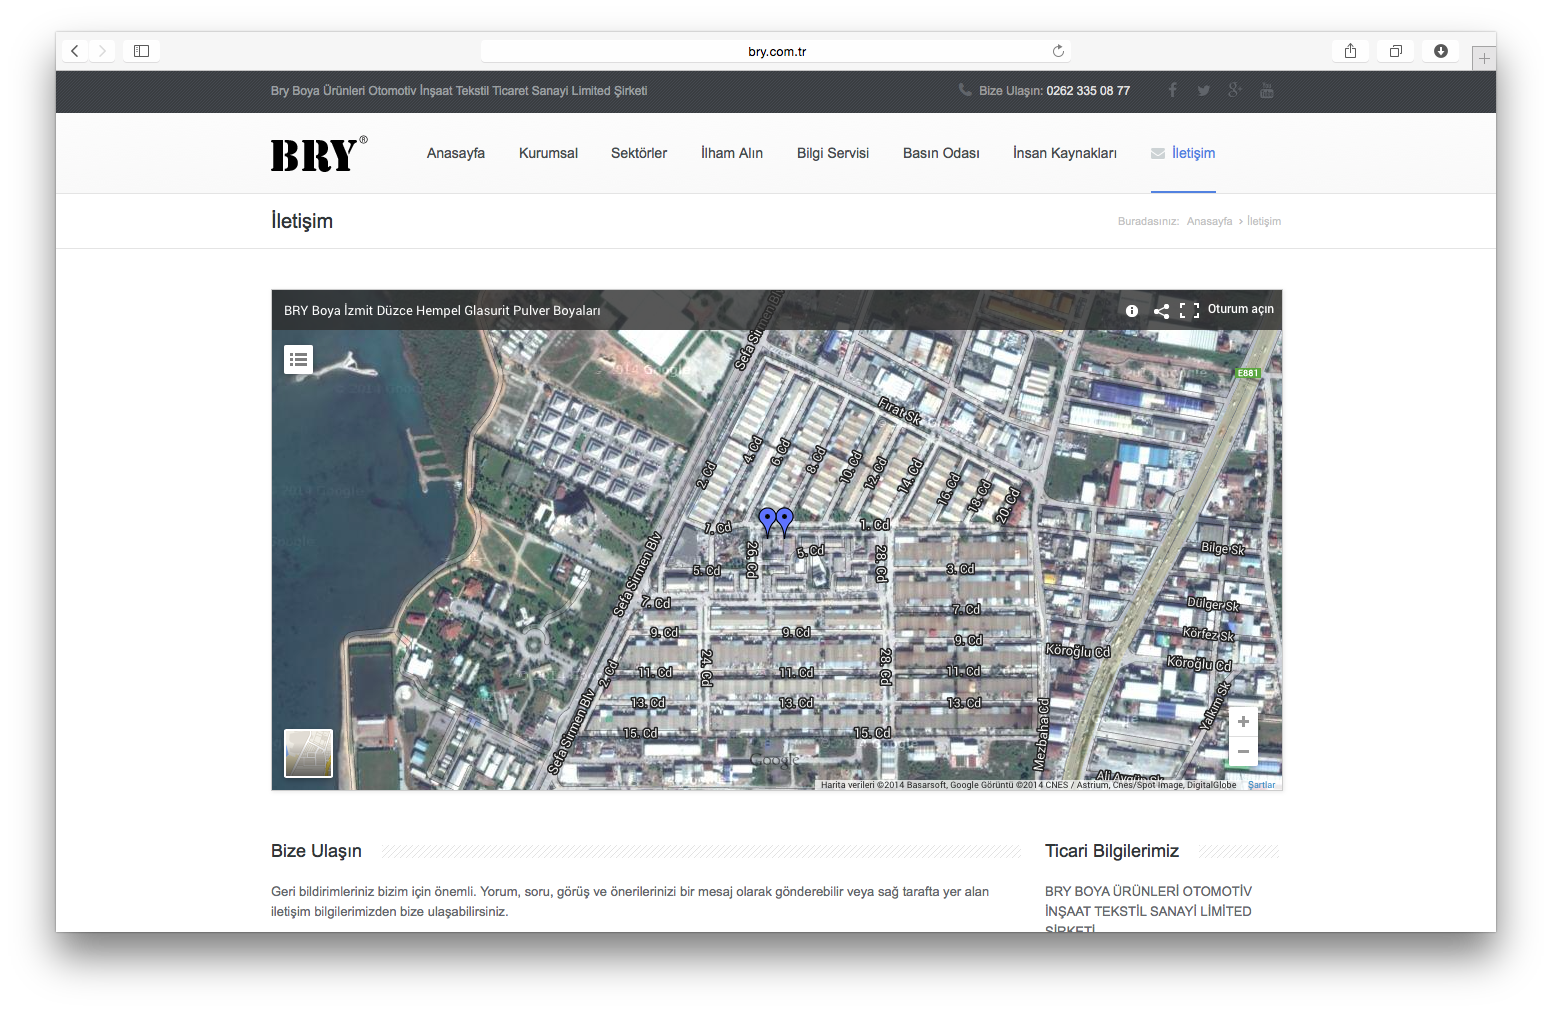View the map in fullscreen
The image size is (1552, 1012).
(x=1189, y=311)
